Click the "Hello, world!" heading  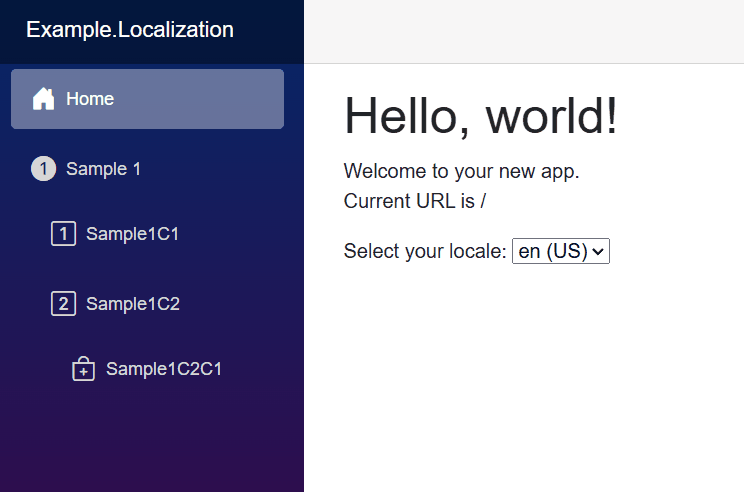coord(480,116)
